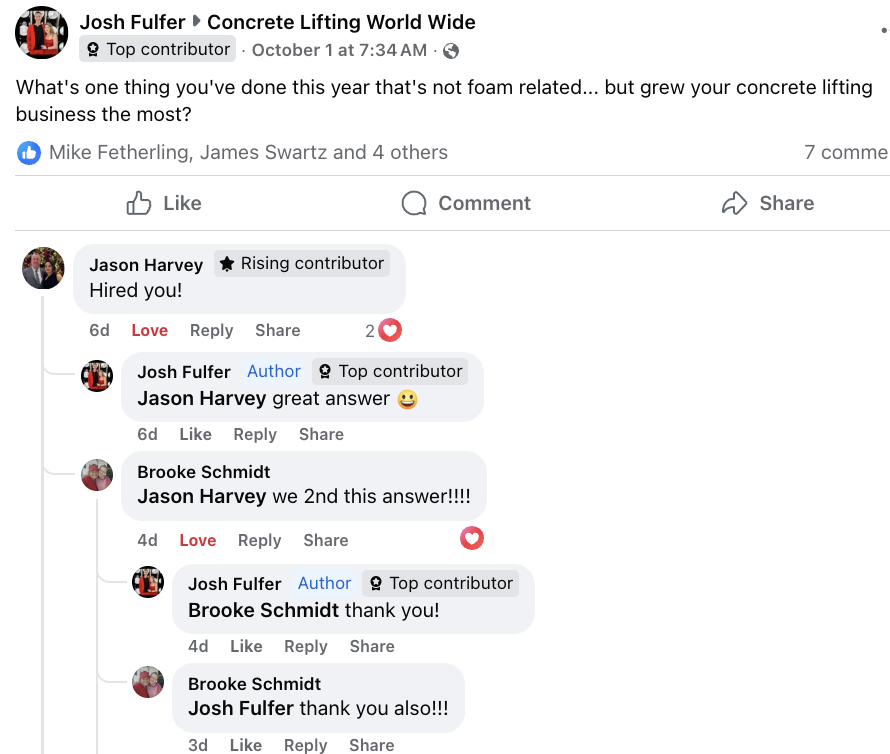Screen dimensions: 890x754
Task: Open the Concrete Lifting World Wide group
Action: pyautogui.click(x=341, y=21)
